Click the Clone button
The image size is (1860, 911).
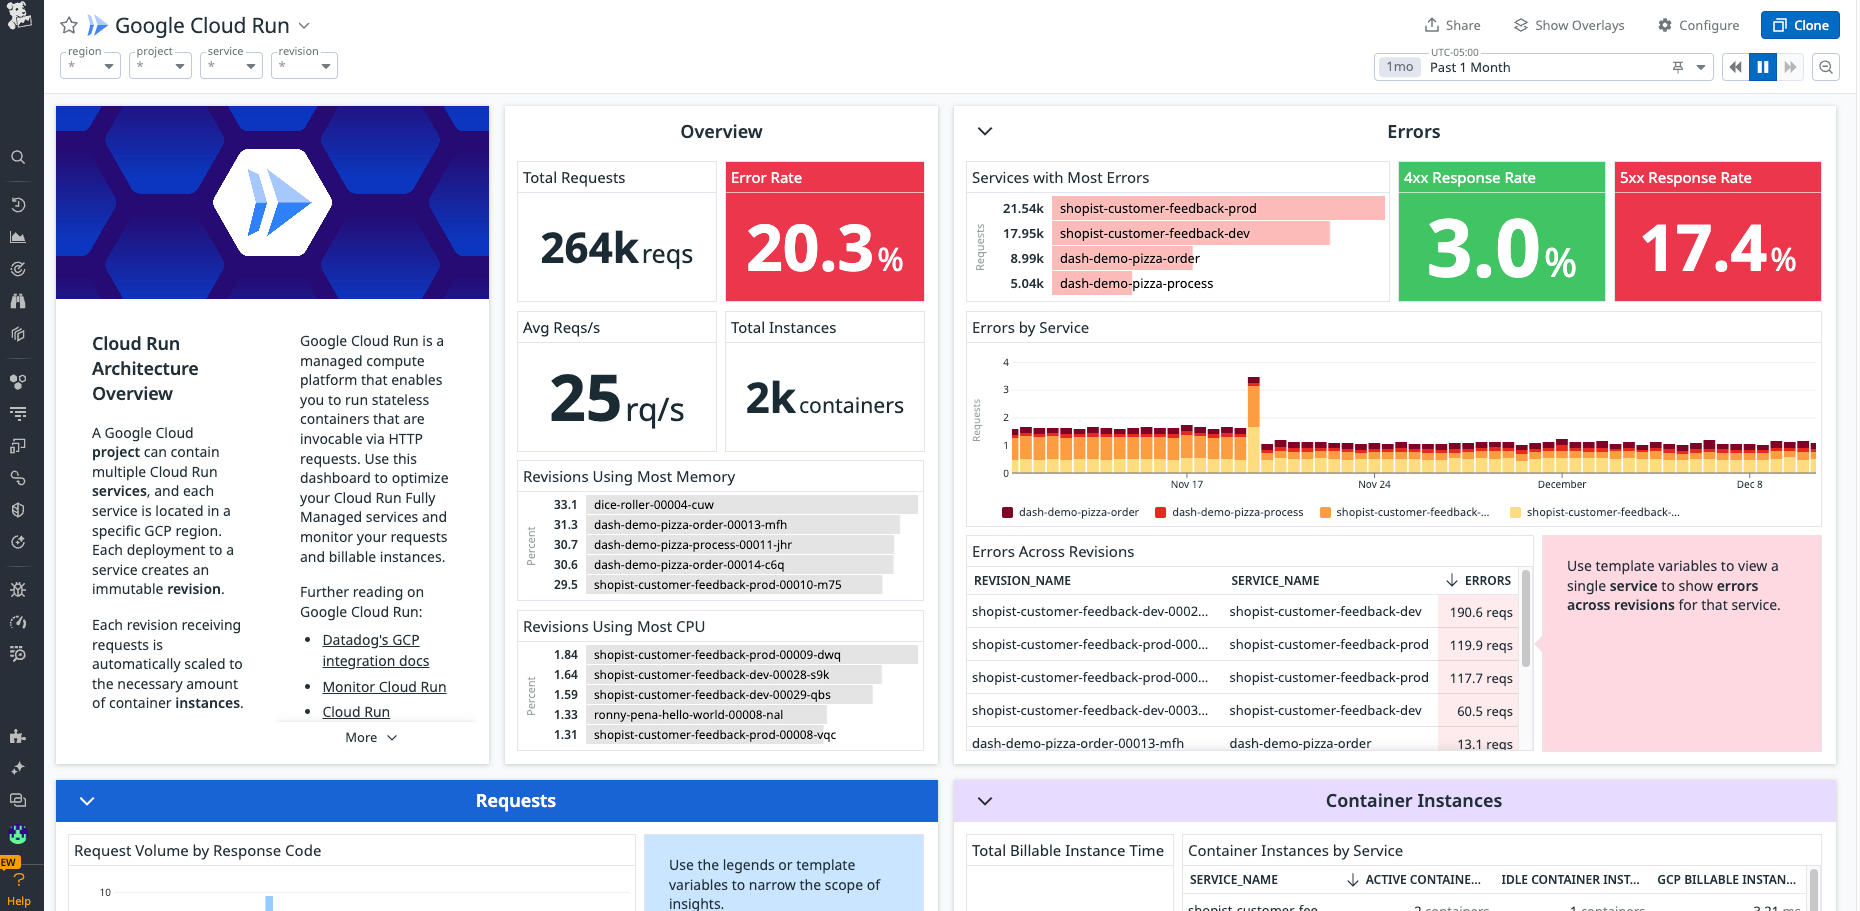point(1800,25)
